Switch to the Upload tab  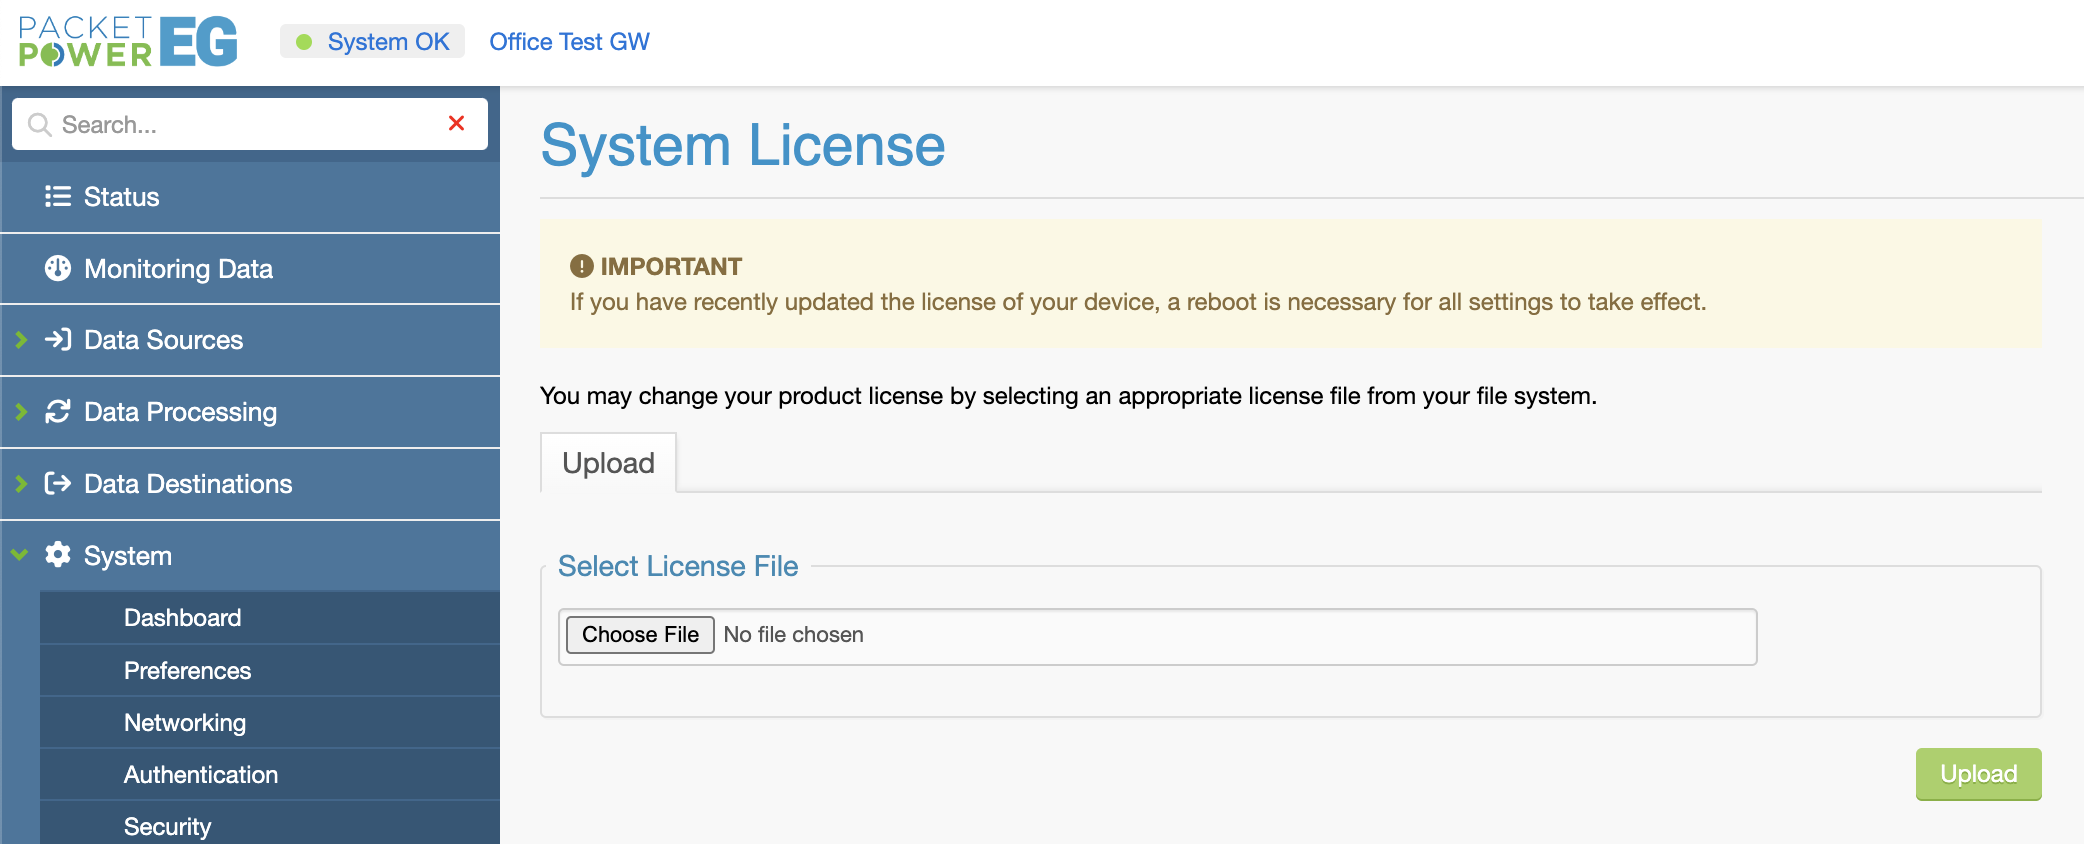pos(608,463)
